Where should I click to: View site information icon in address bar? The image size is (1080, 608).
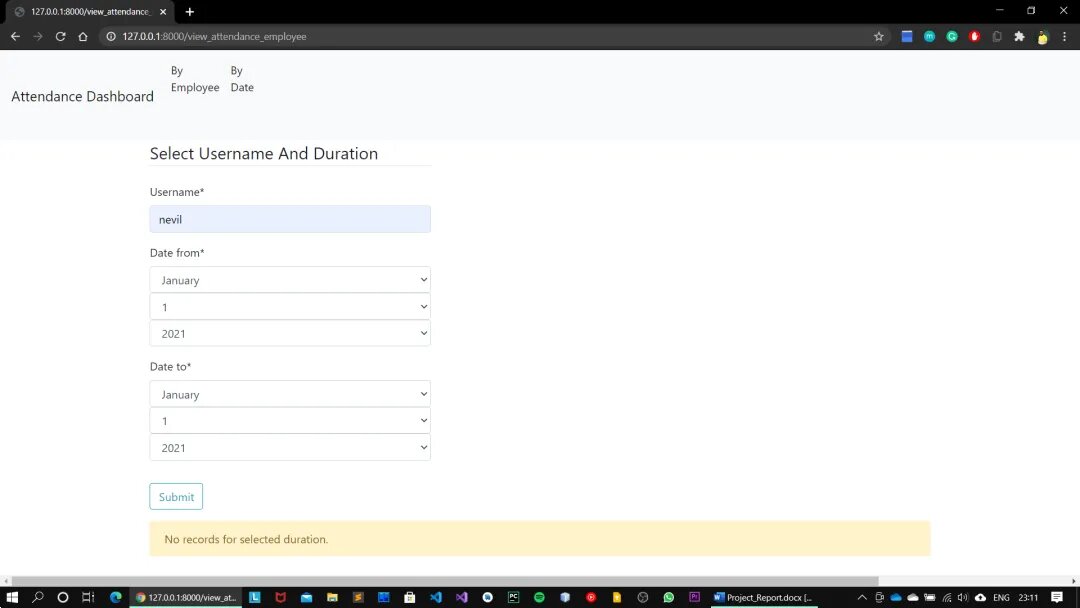[x=111, y=36]
